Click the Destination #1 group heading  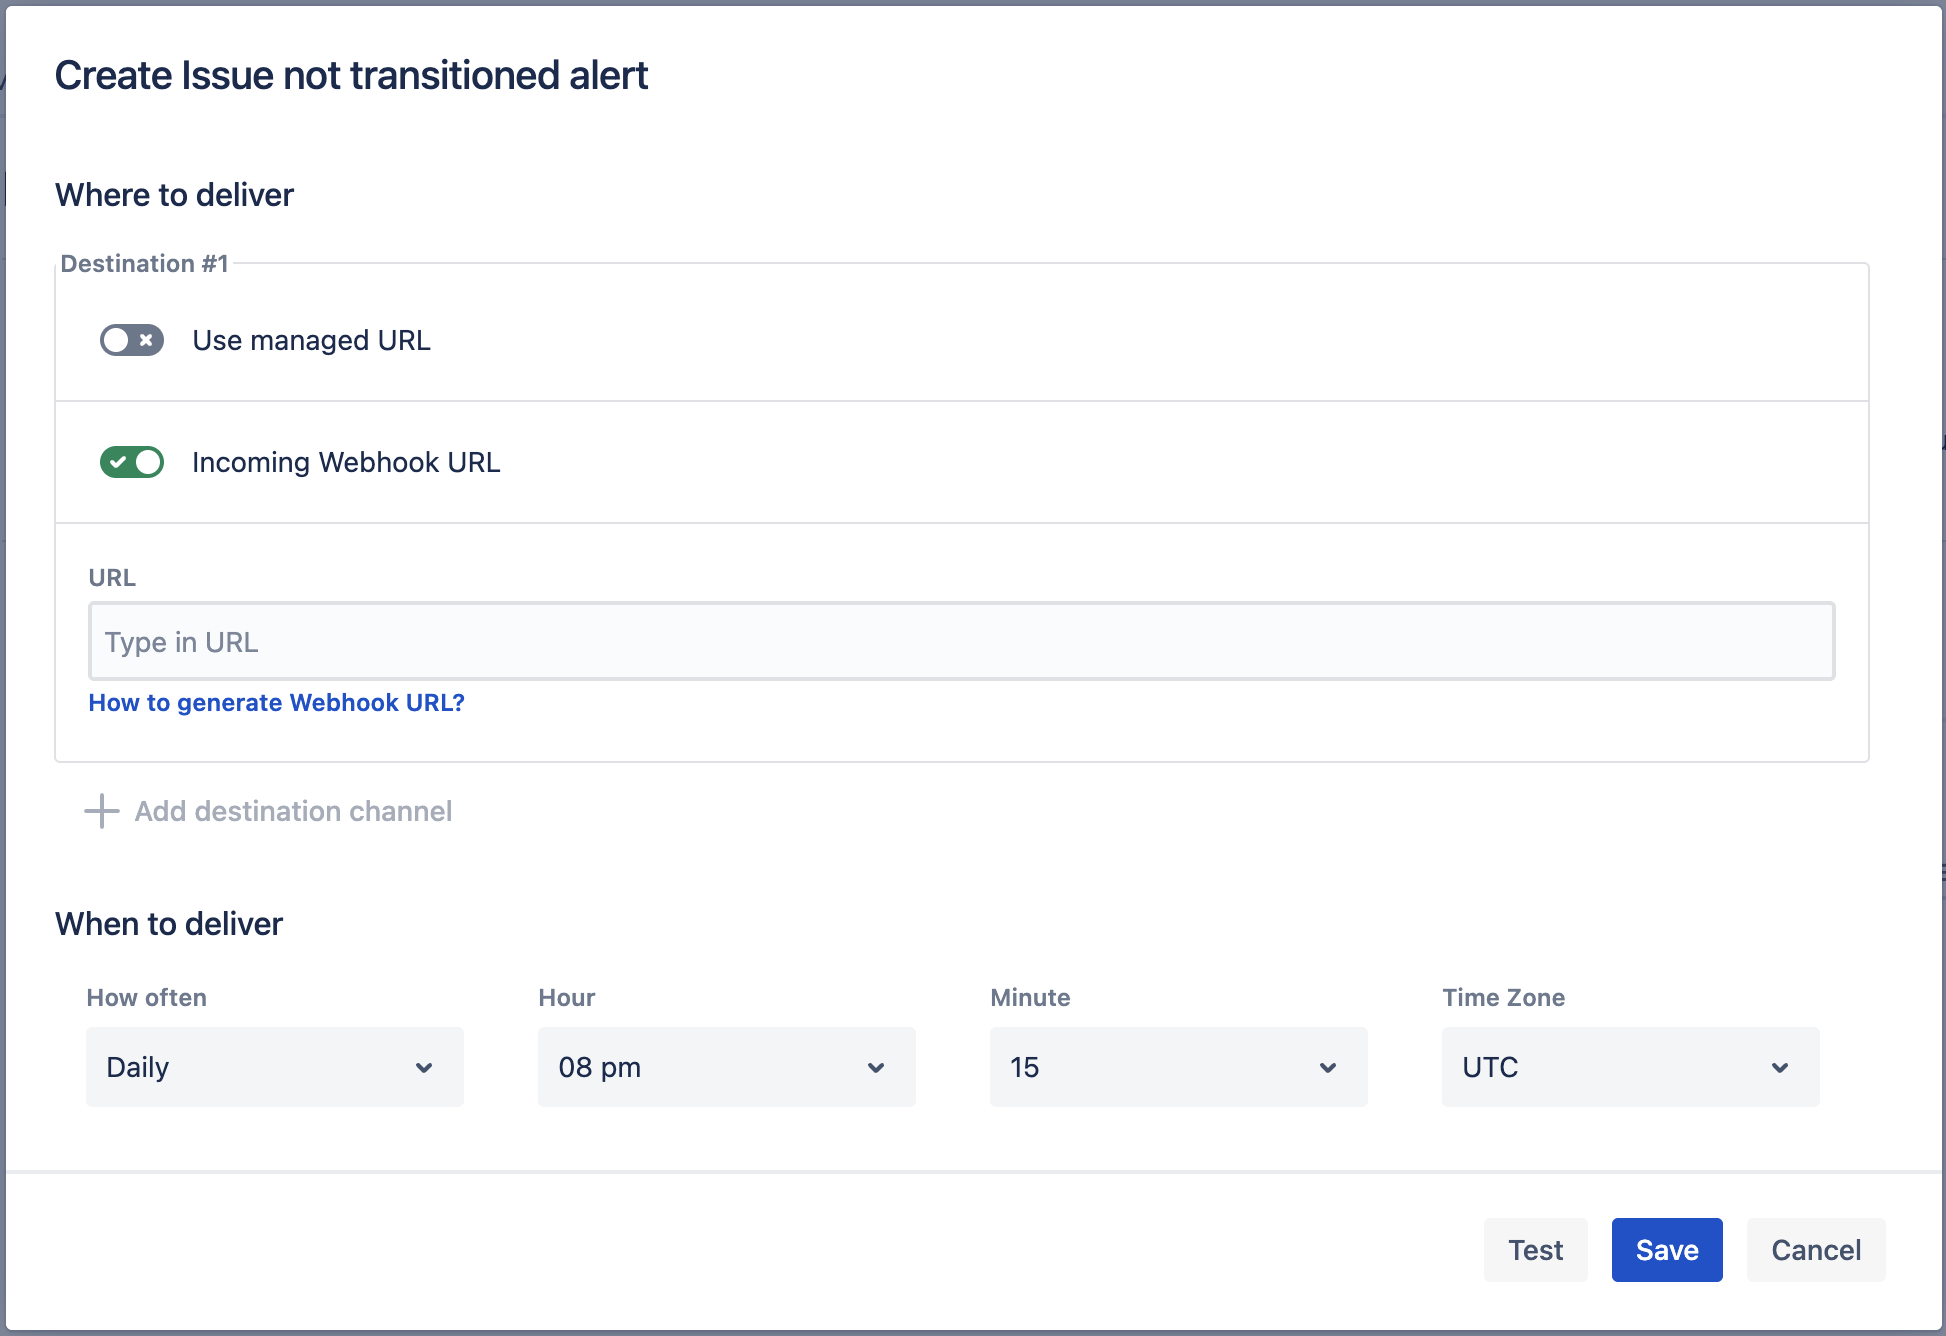tap(145, 264)
